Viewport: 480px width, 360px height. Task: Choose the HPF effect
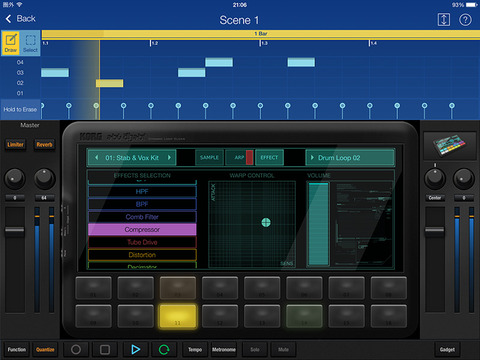click(x=142, y=192)
